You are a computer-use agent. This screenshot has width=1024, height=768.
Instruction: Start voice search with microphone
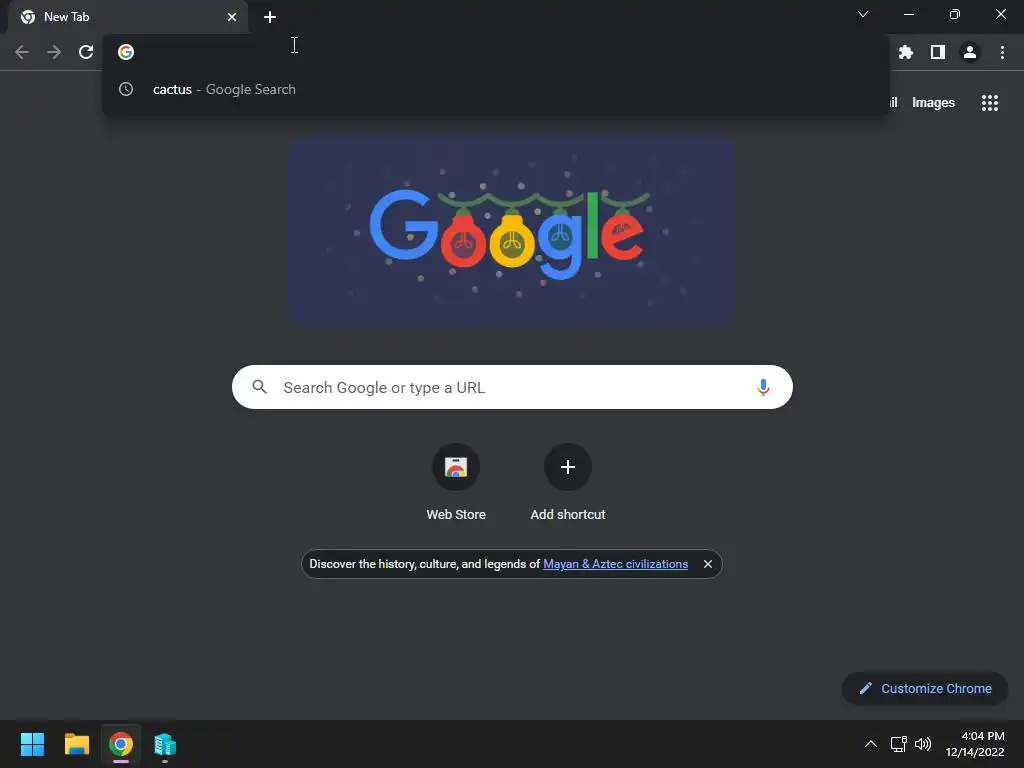click(762, 387)
